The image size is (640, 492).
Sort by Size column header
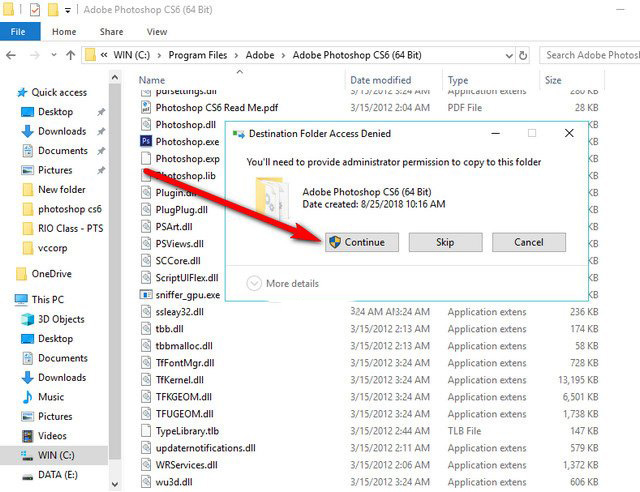click(553, 80)
